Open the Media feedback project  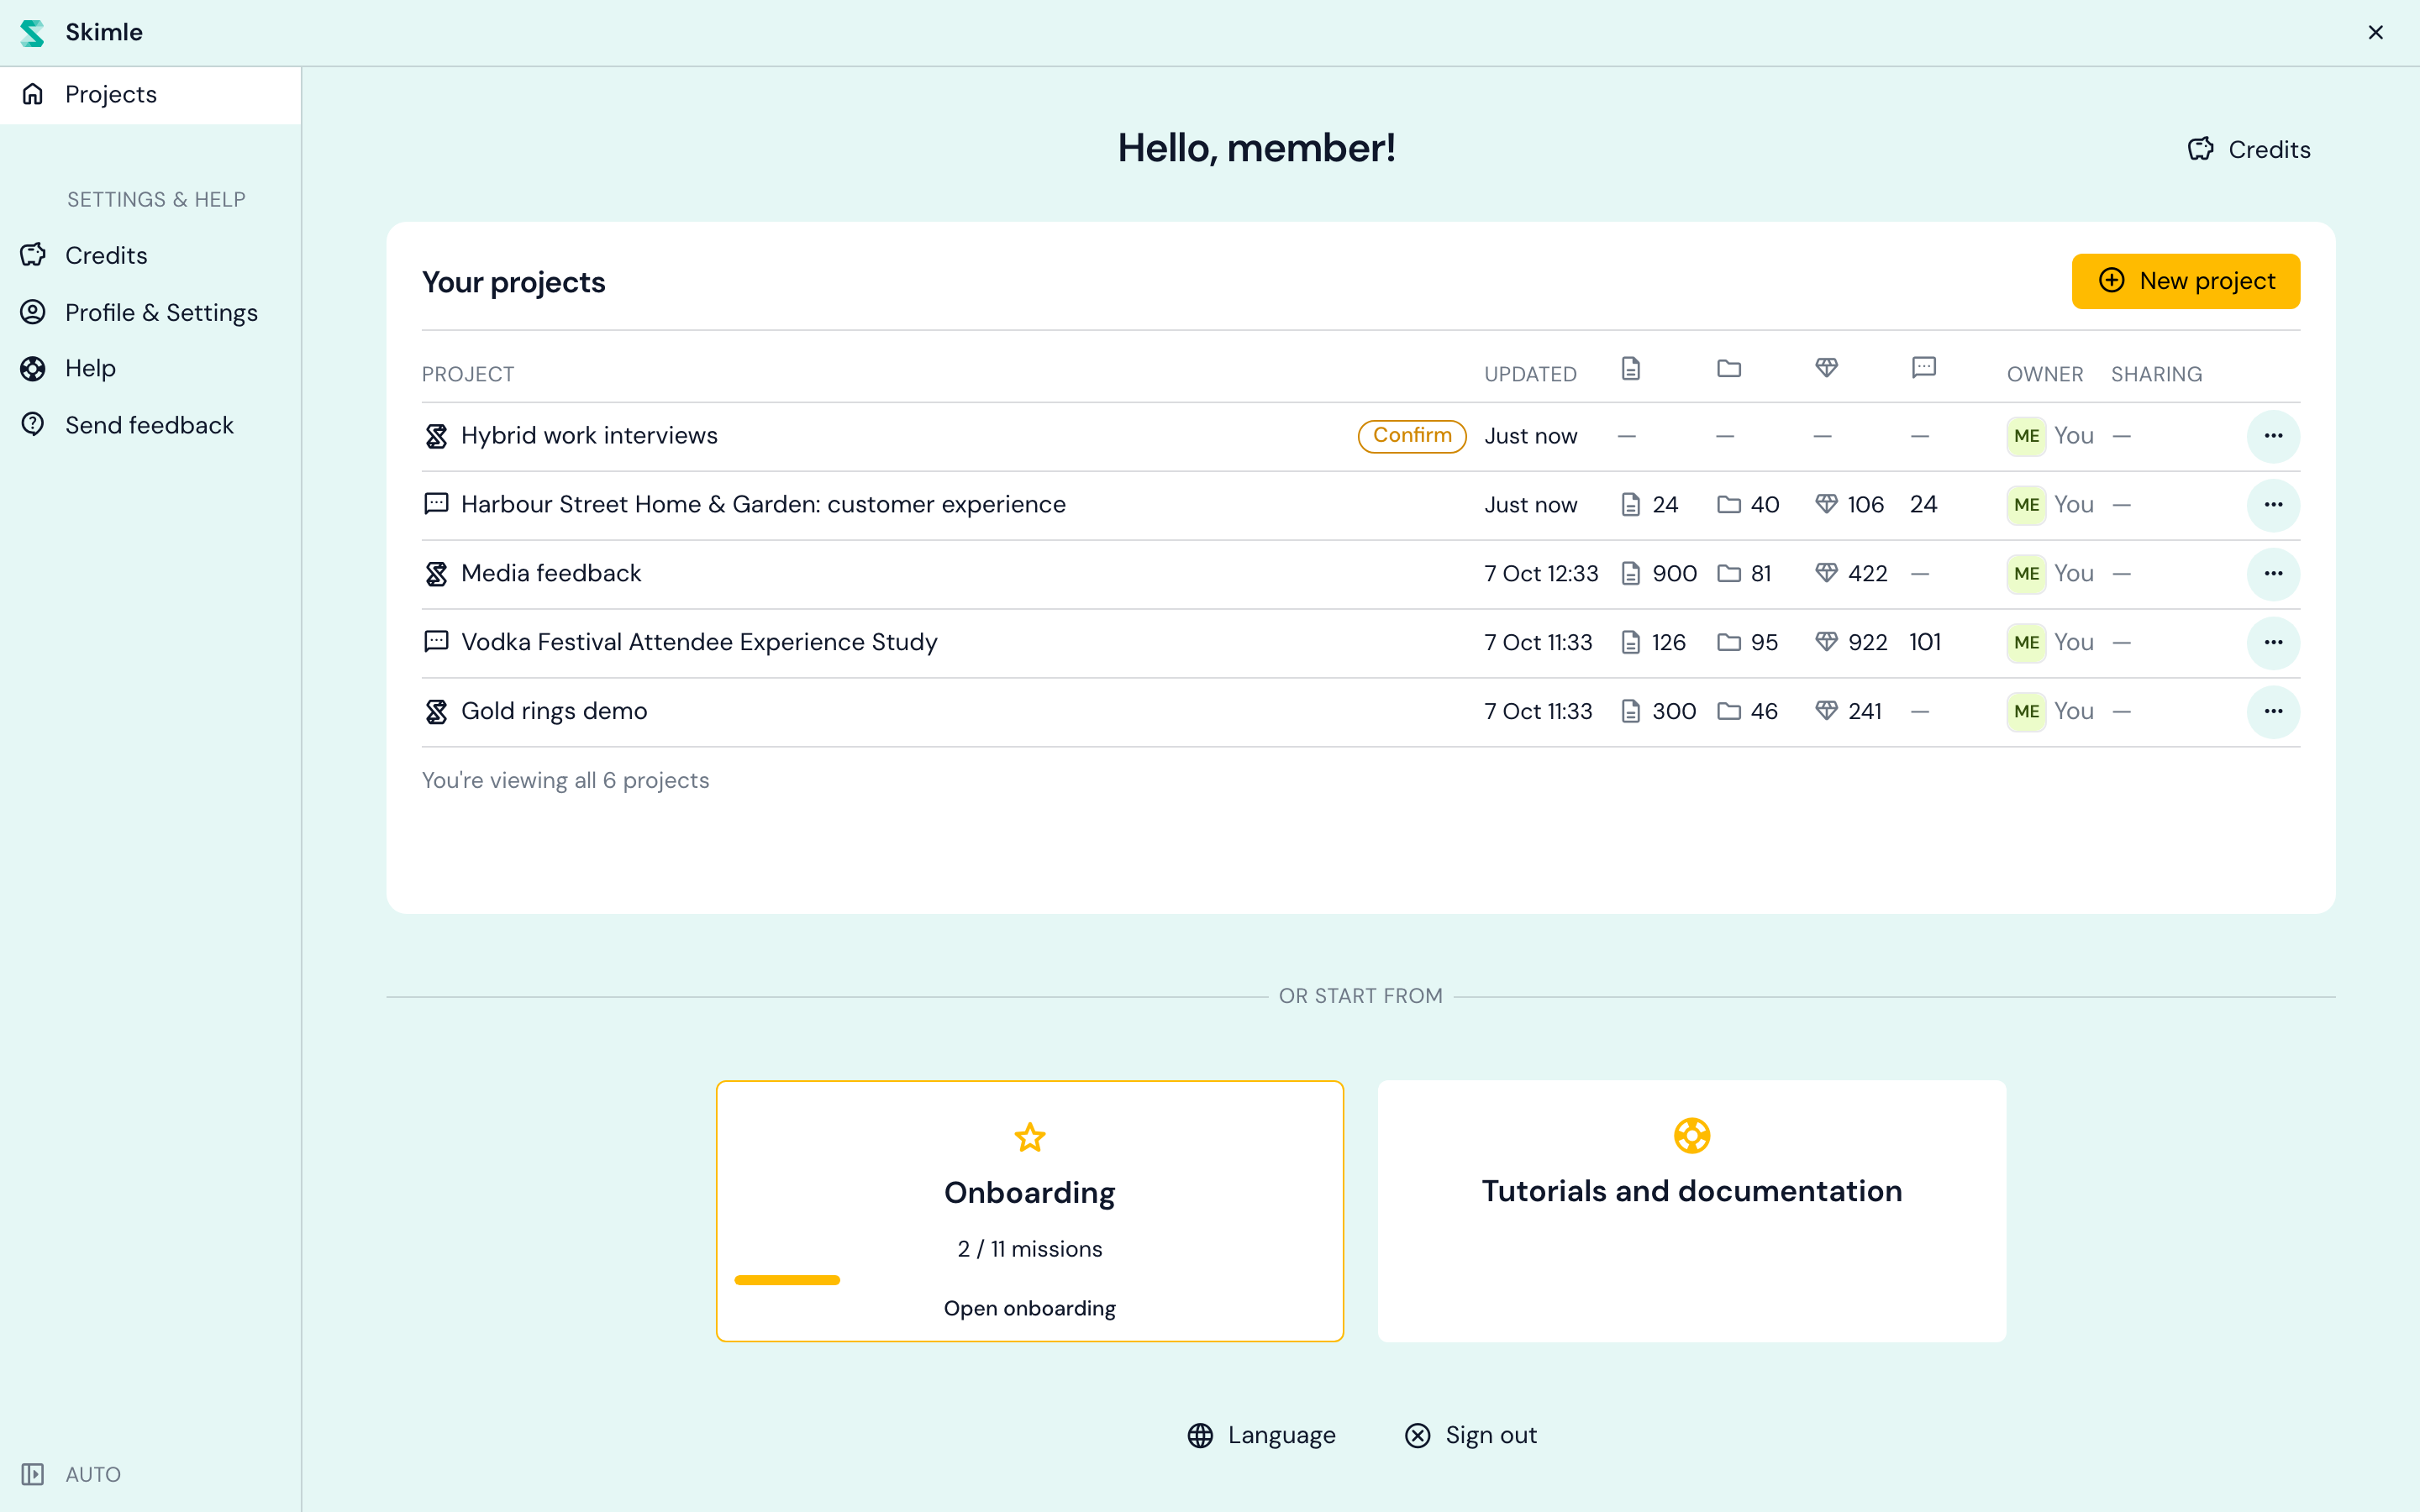tap(551, 574)
